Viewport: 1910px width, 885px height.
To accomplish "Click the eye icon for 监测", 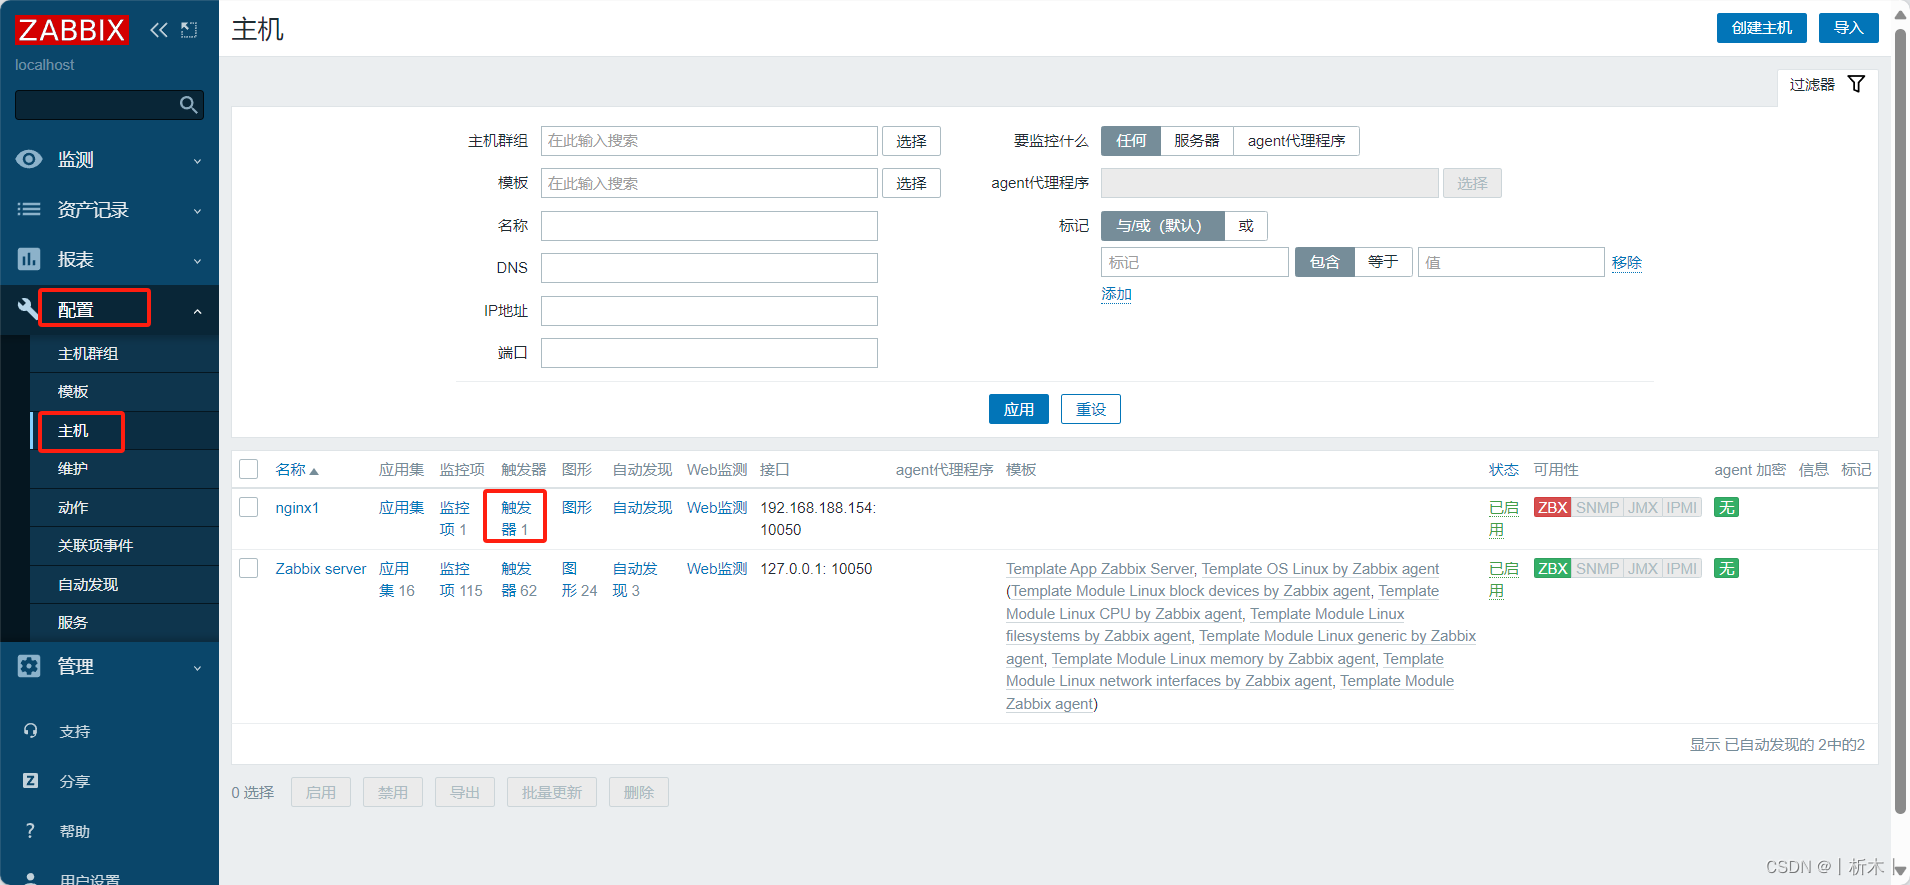I will 29,159.
